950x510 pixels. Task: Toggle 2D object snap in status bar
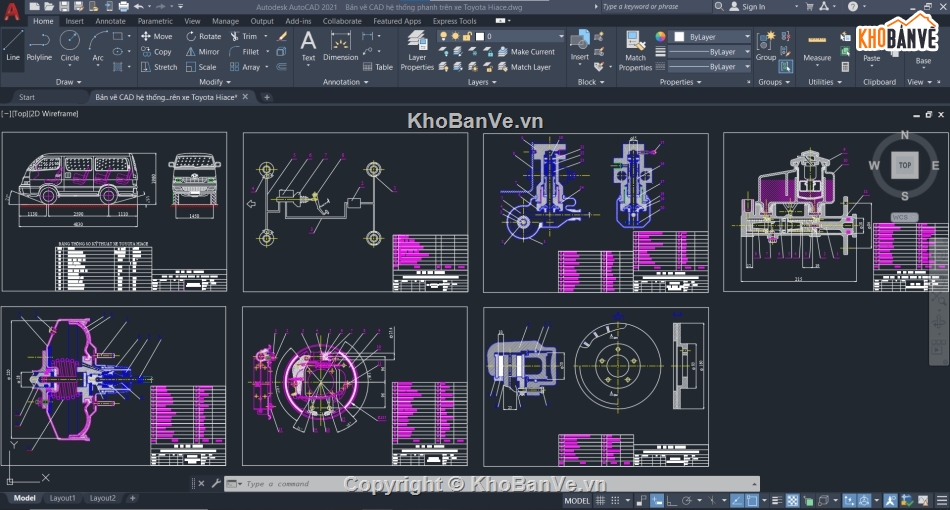click(x=752, y=500)
